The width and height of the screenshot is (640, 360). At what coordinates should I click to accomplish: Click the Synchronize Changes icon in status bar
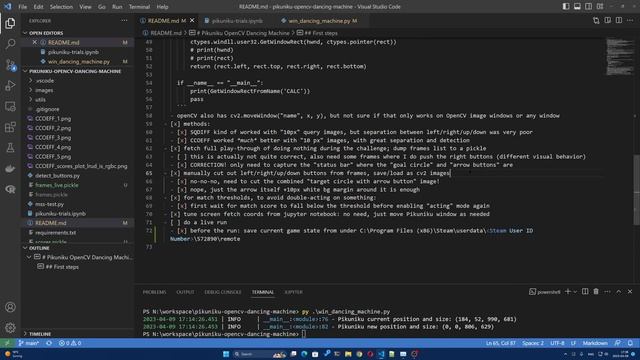click(49, 343)
